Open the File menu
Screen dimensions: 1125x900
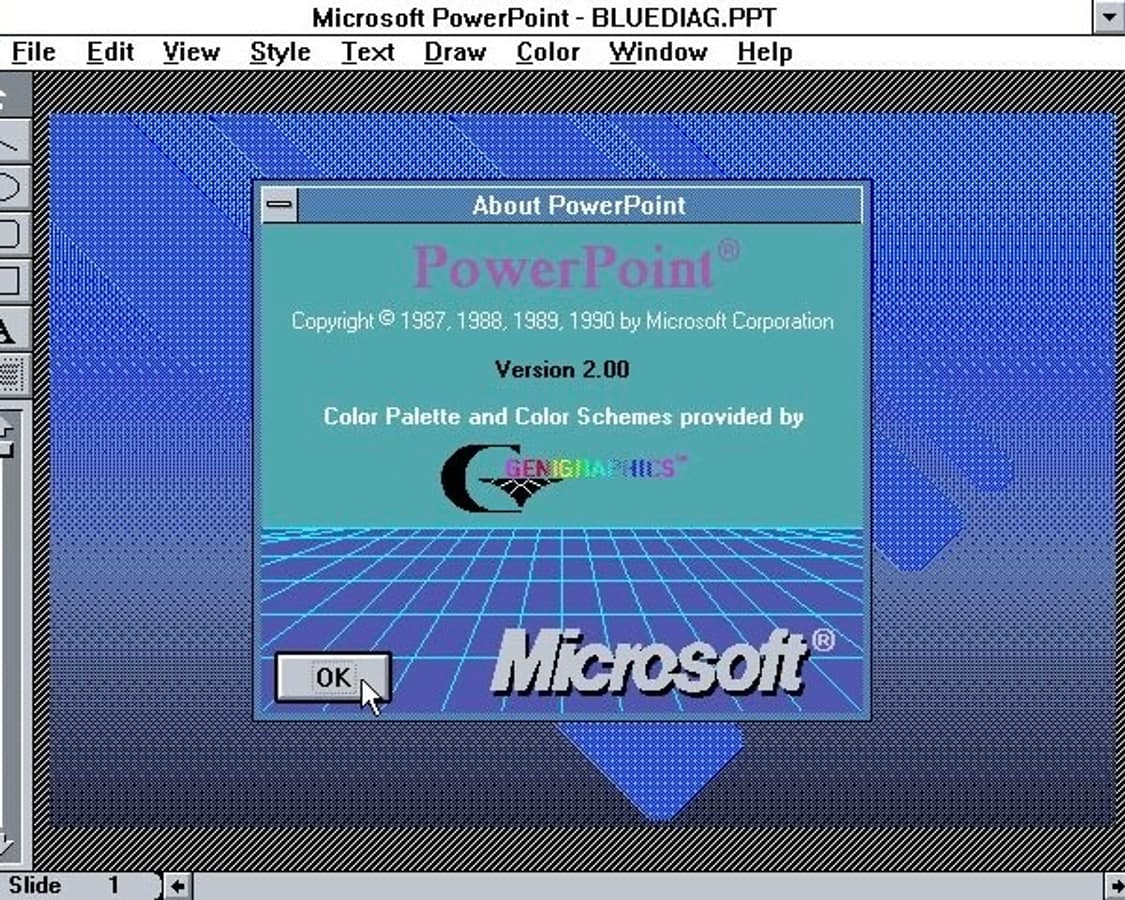click(x=33, y=51)
